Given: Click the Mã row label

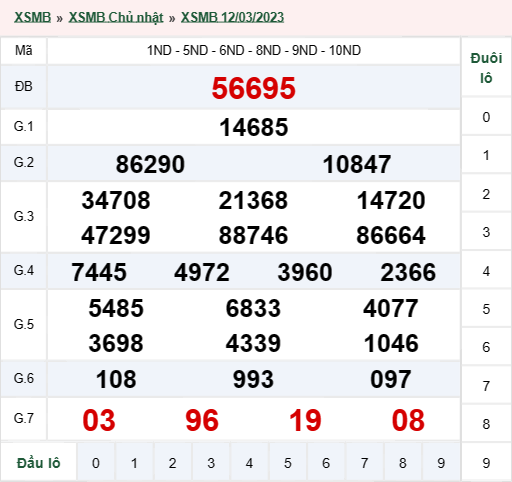Looking at the screenshot, I should pyautogui.click(x=24, y=51).
